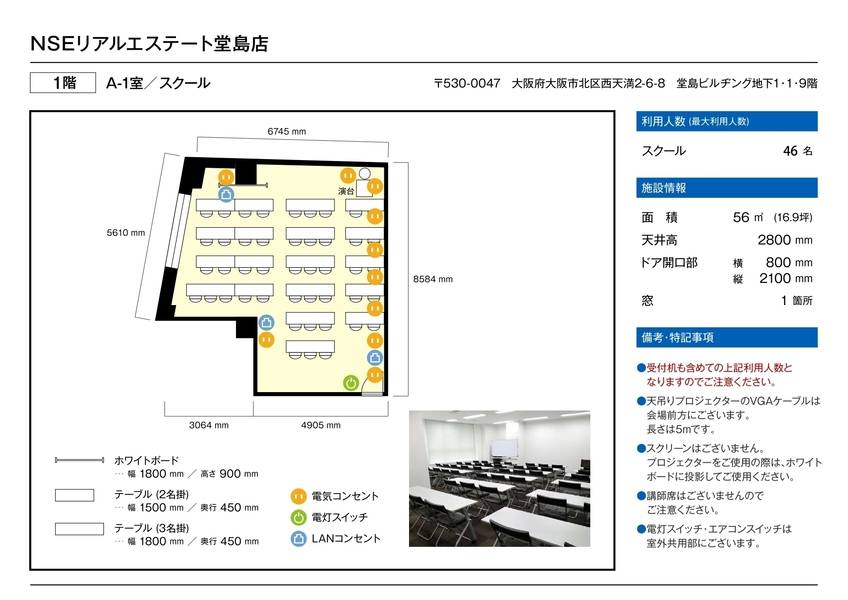Expand the 備考・特記事項 section header
The image size is (848, 600).
click(x=727, y=337)
